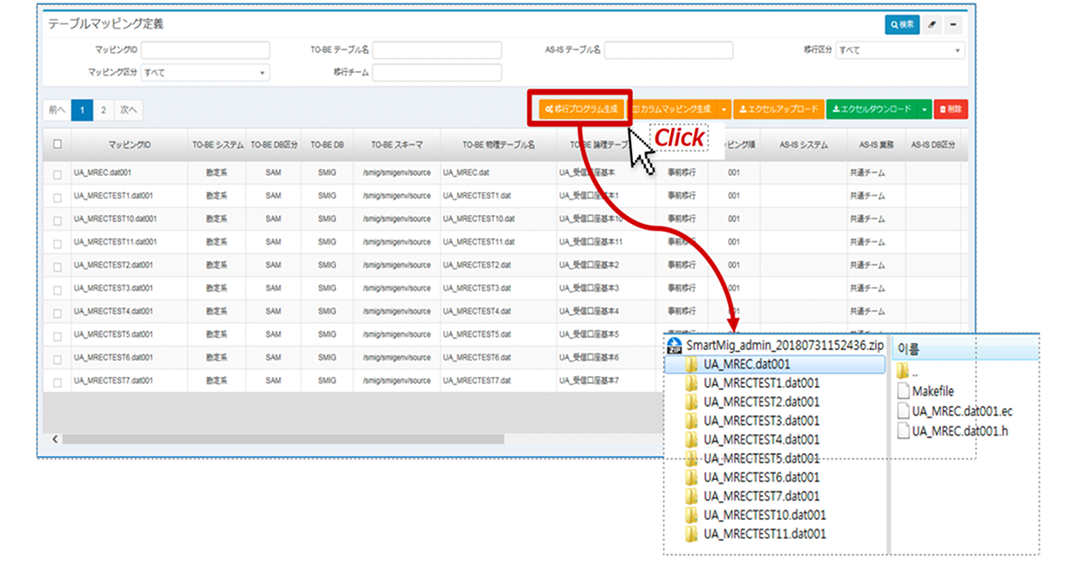Go to page 2 of results

103,108
